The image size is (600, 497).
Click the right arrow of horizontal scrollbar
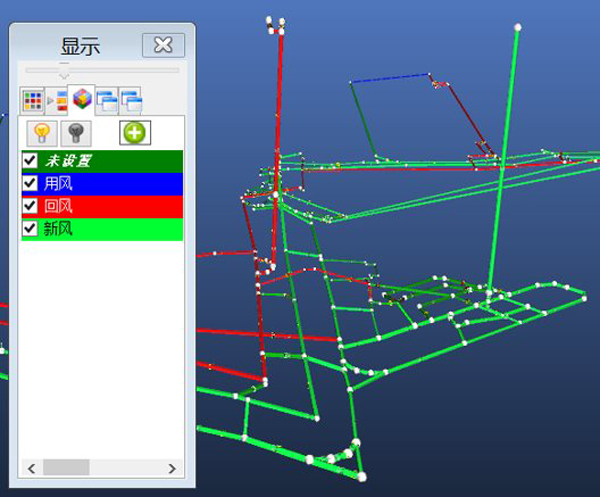point(172,468)
